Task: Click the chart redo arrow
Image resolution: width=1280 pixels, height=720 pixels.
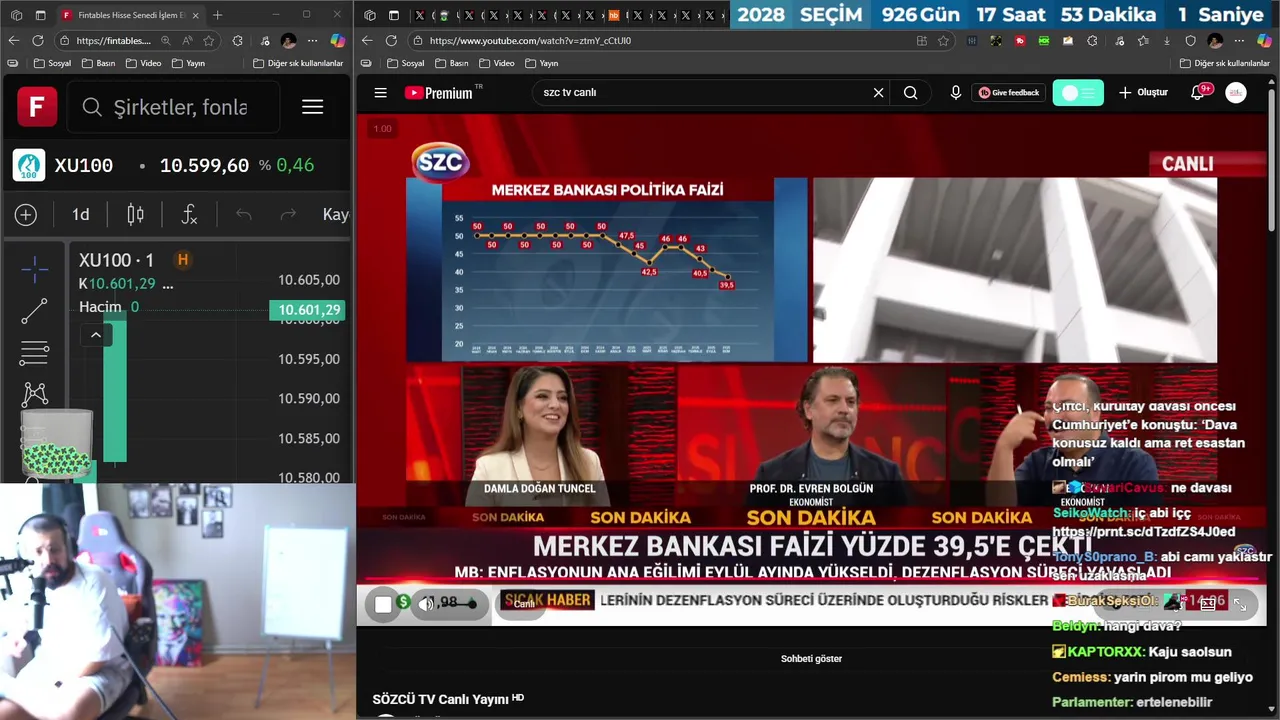Action: coord(288,215)
